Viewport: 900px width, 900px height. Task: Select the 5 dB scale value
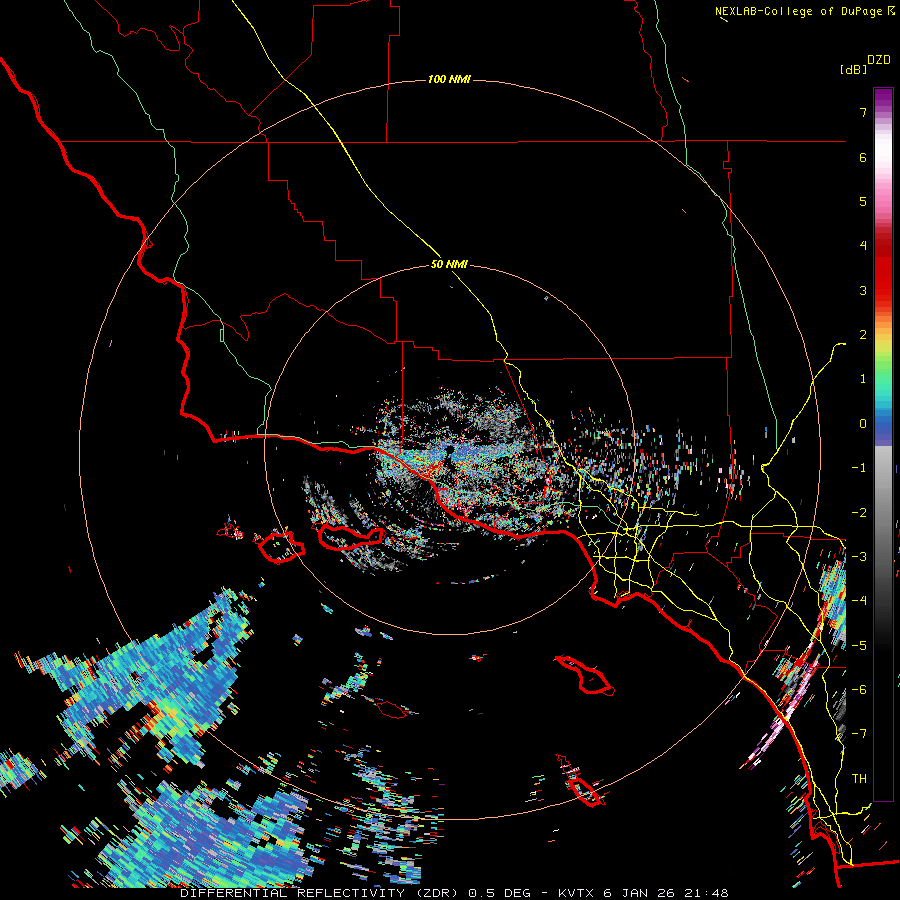(x=863, y=201)
